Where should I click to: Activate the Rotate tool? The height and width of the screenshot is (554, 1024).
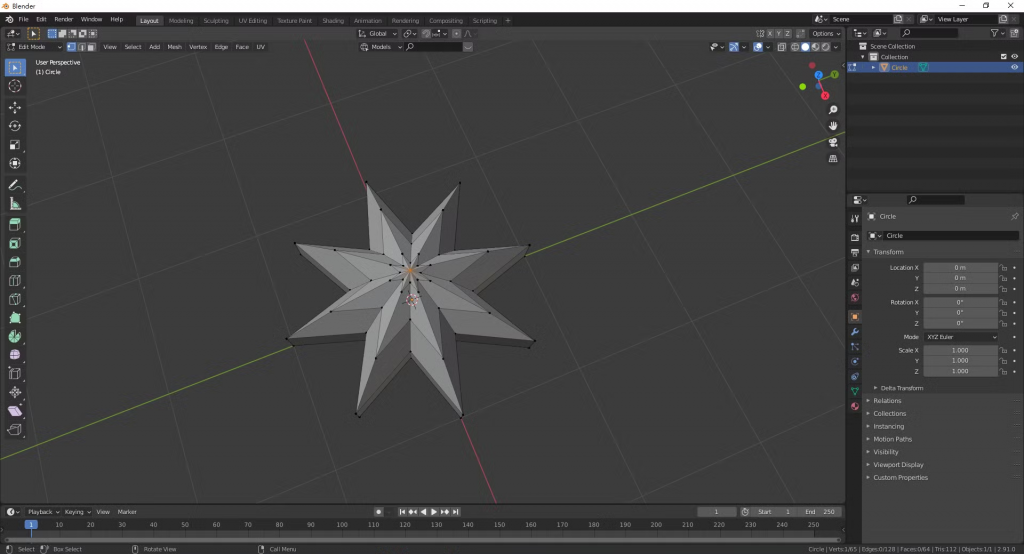(x=15, y=126)
